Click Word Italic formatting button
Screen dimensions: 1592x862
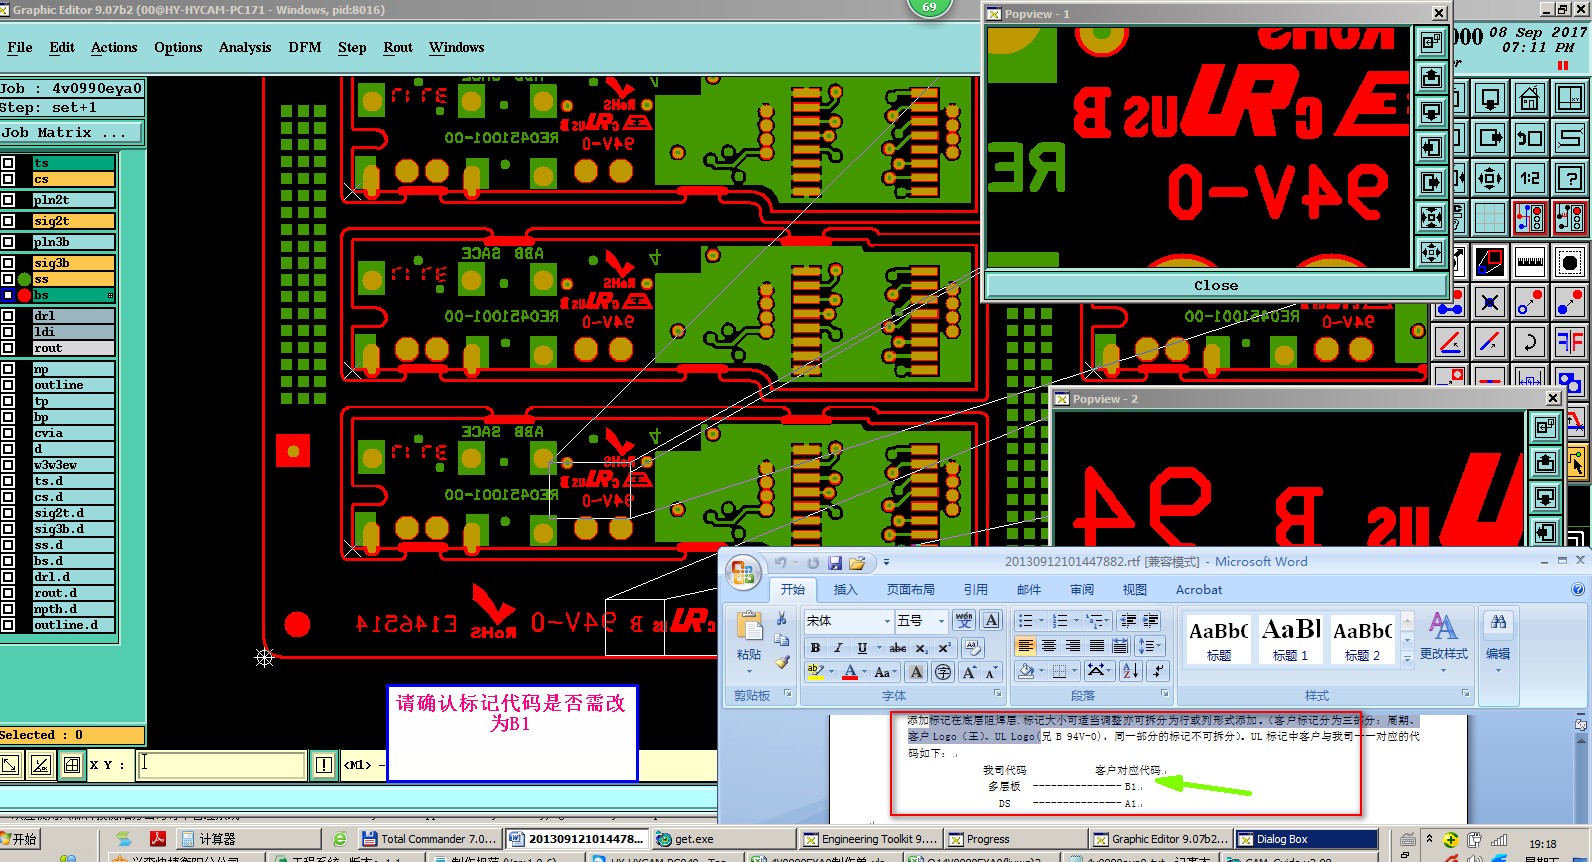838,648
